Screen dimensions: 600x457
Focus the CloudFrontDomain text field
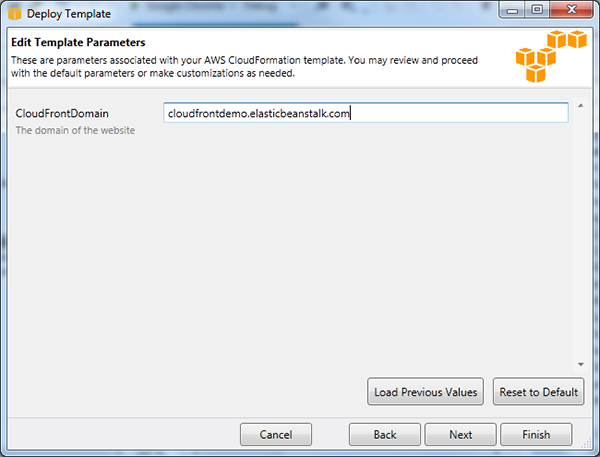click(x=365, y=113)
